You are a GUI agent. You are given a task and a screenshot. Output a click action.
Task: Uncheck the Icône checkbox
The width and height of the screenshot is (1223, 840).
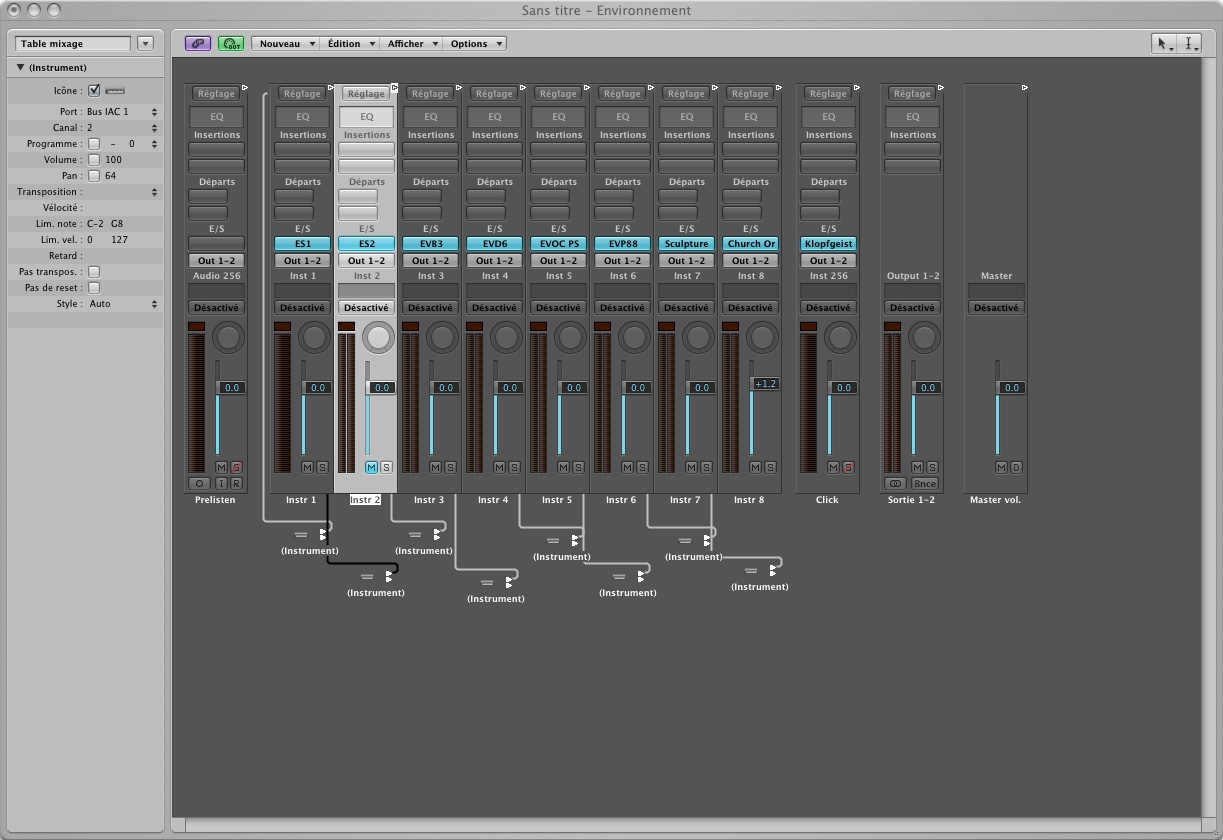click(x=94, y=91)
